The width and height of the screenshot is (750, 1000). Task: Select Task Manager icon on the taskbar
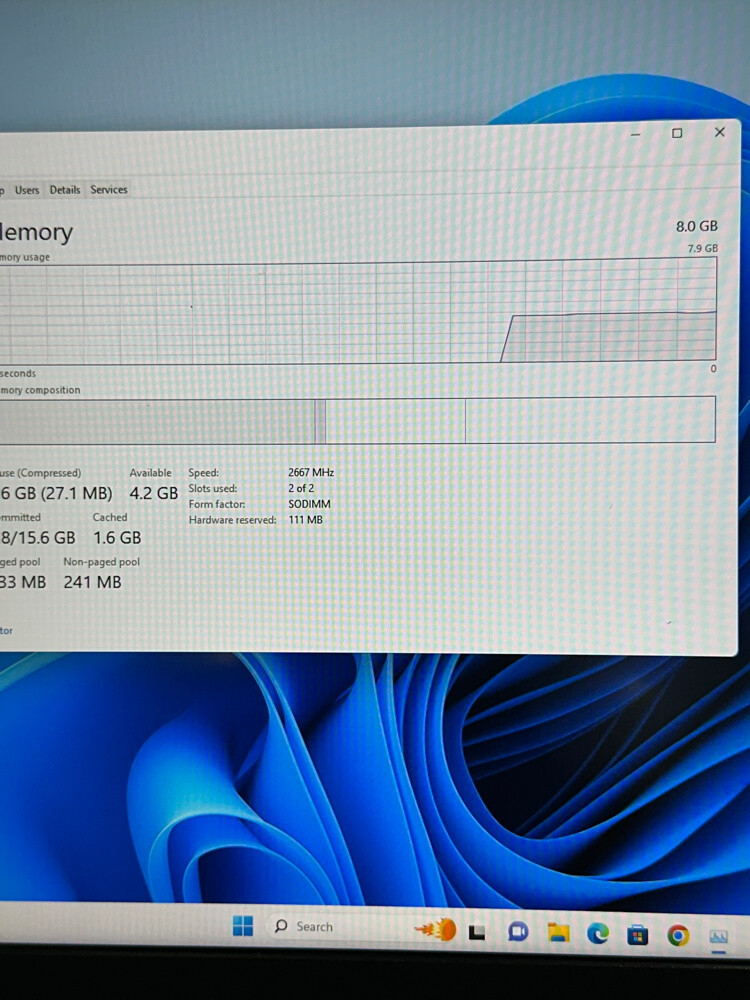tap(719, 938)
